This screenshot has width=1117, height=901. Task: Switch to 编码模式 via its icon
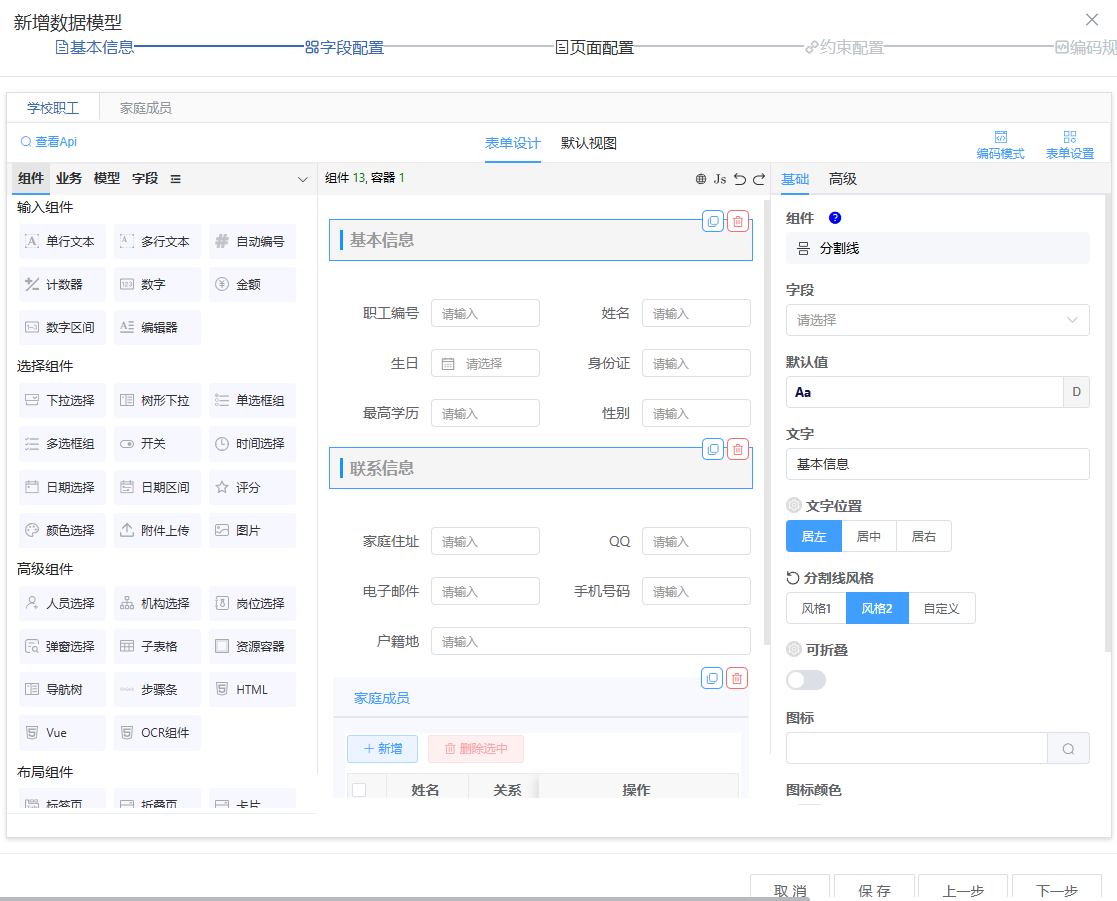tap(1000, 138)
